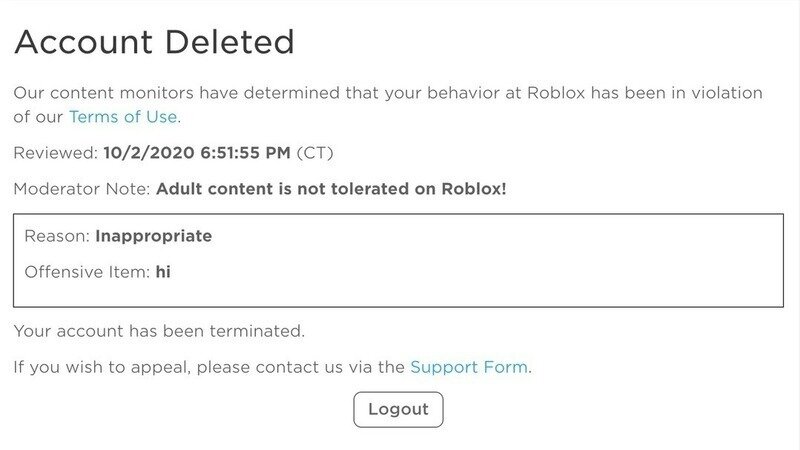Click the Account Deleted heading

[x=154, y=42]
